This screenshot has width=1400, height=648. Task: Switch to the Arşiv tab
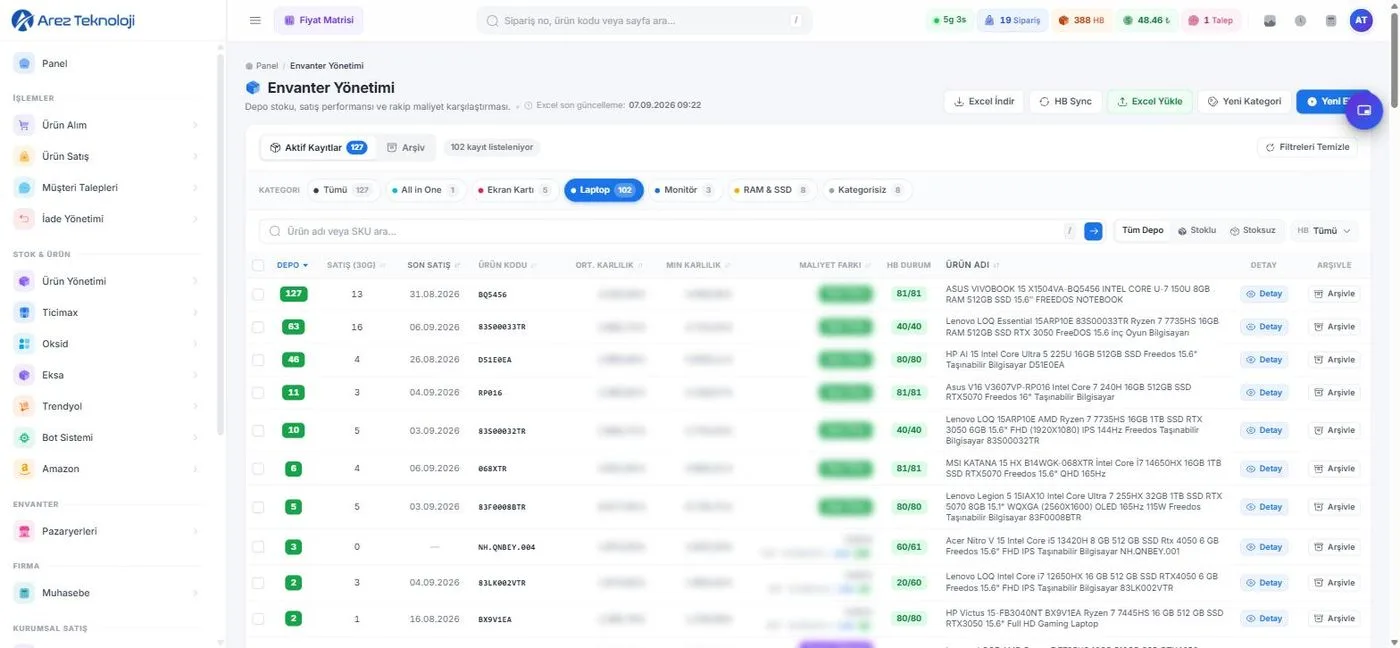(x=406, y=147)
